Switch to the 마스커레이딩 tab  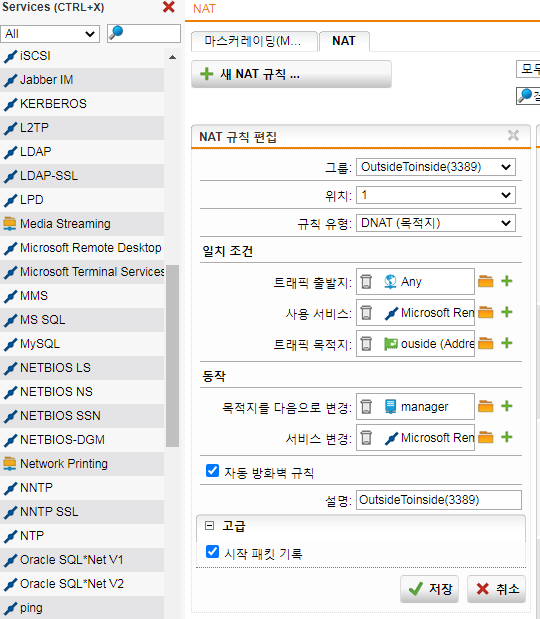[254, 41]
